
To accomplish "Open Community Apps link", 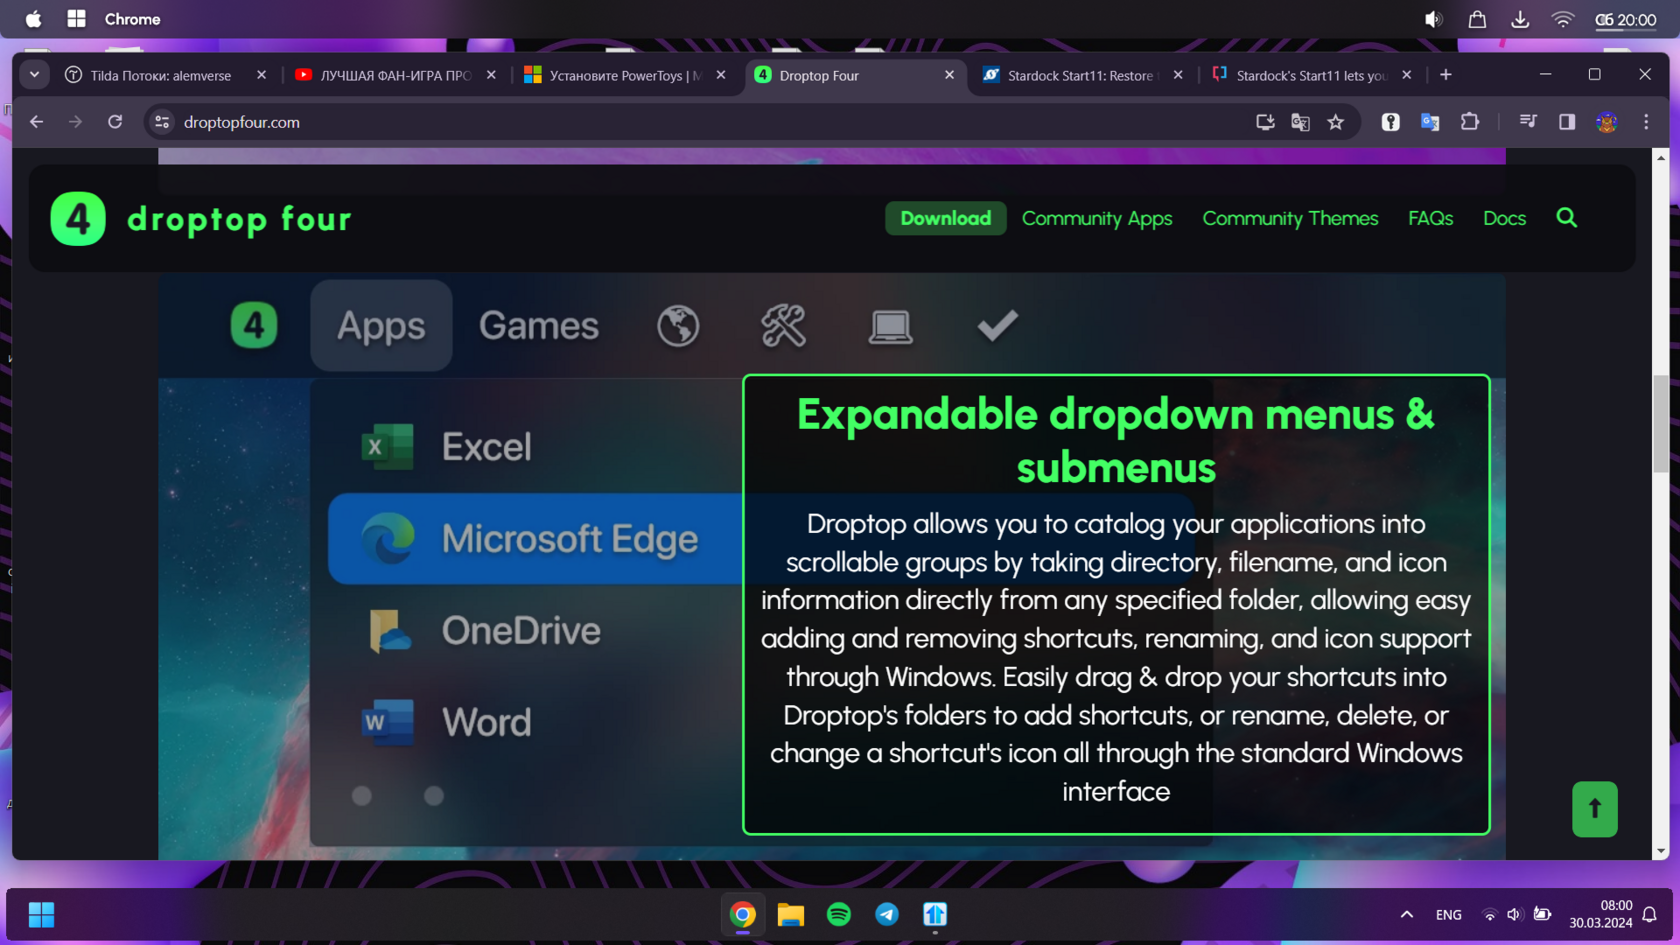I will click(x=1097, y=218).
